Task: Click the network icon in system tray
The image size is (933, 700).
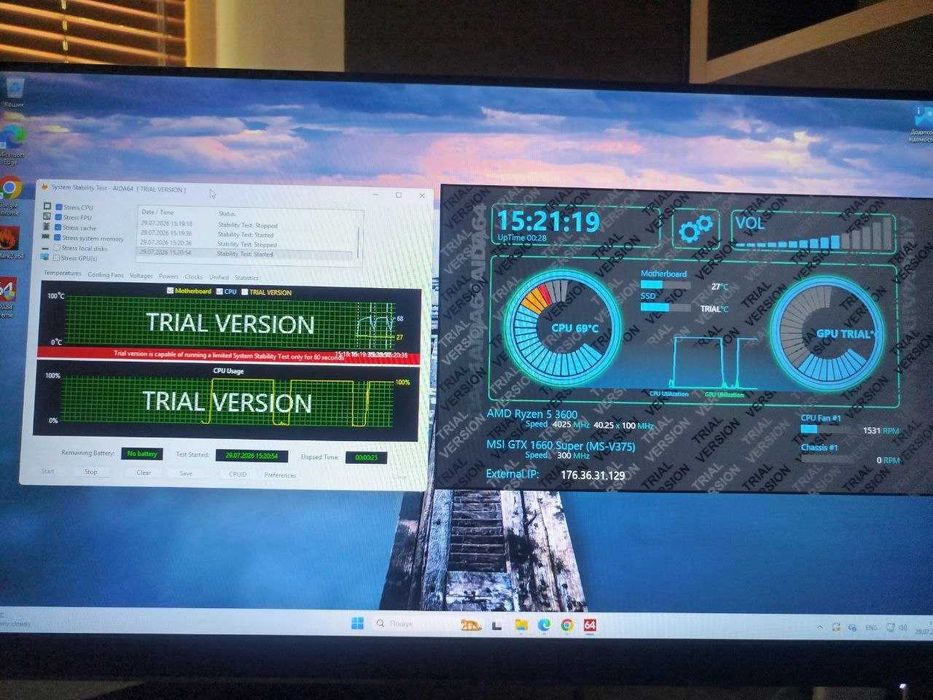Action: 891,627
